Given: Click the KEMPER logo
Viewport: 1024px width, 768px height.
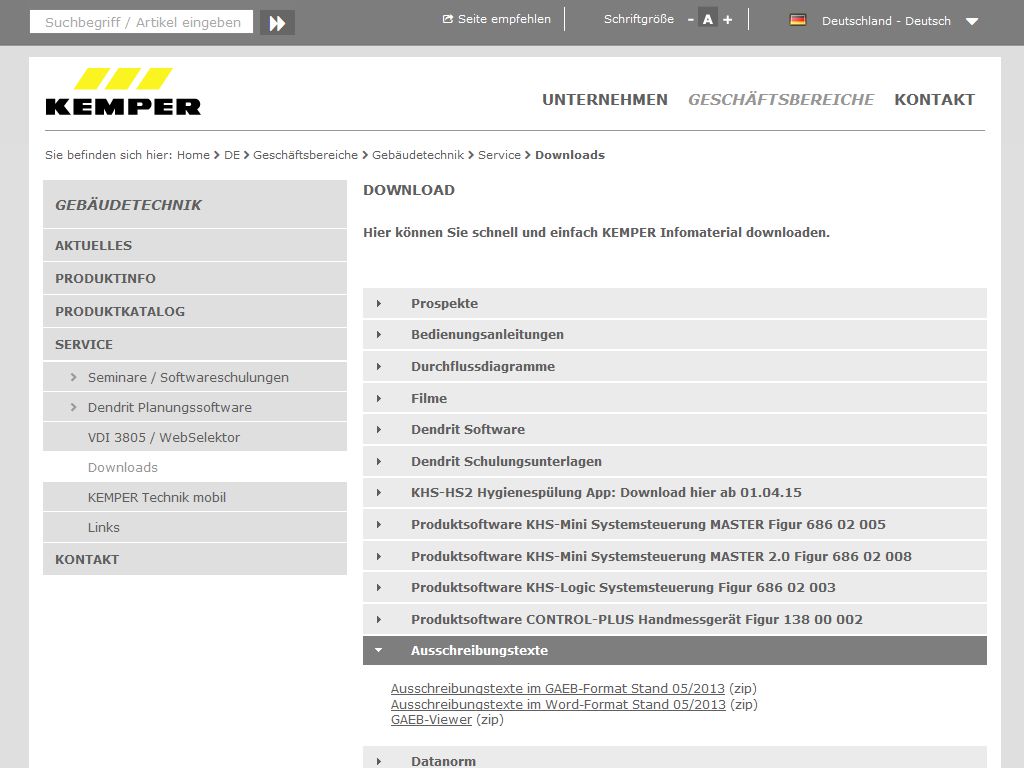Looking at the screenshot, I should [x=123, y=92].
